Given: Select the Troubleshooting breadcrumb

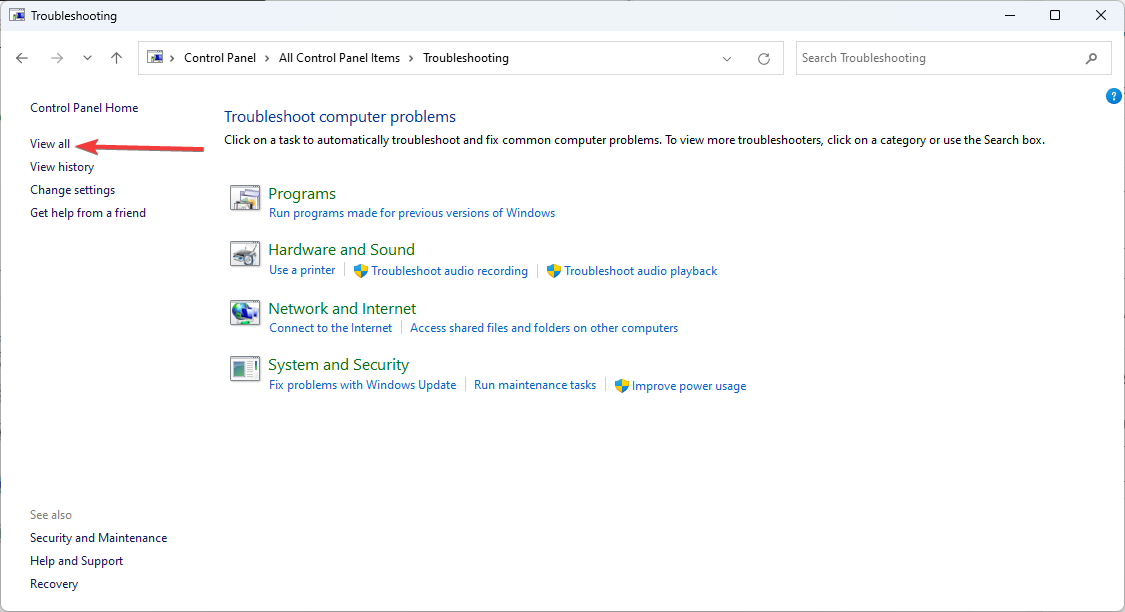Looking at the screenshot, I should (466, 58).
